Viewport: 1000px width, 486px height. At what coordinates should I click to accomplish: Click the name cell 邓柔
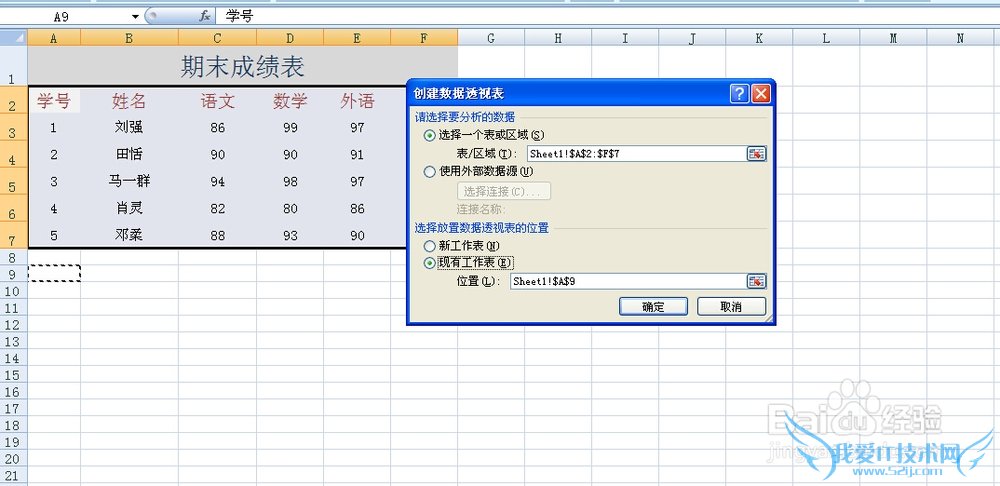pos(129,235)
